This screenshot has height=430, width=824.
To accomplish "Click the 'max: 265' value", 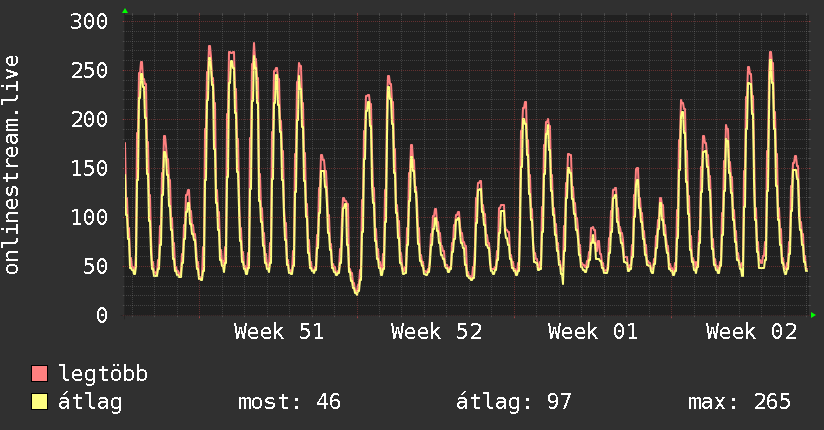I will coord(739,402).
